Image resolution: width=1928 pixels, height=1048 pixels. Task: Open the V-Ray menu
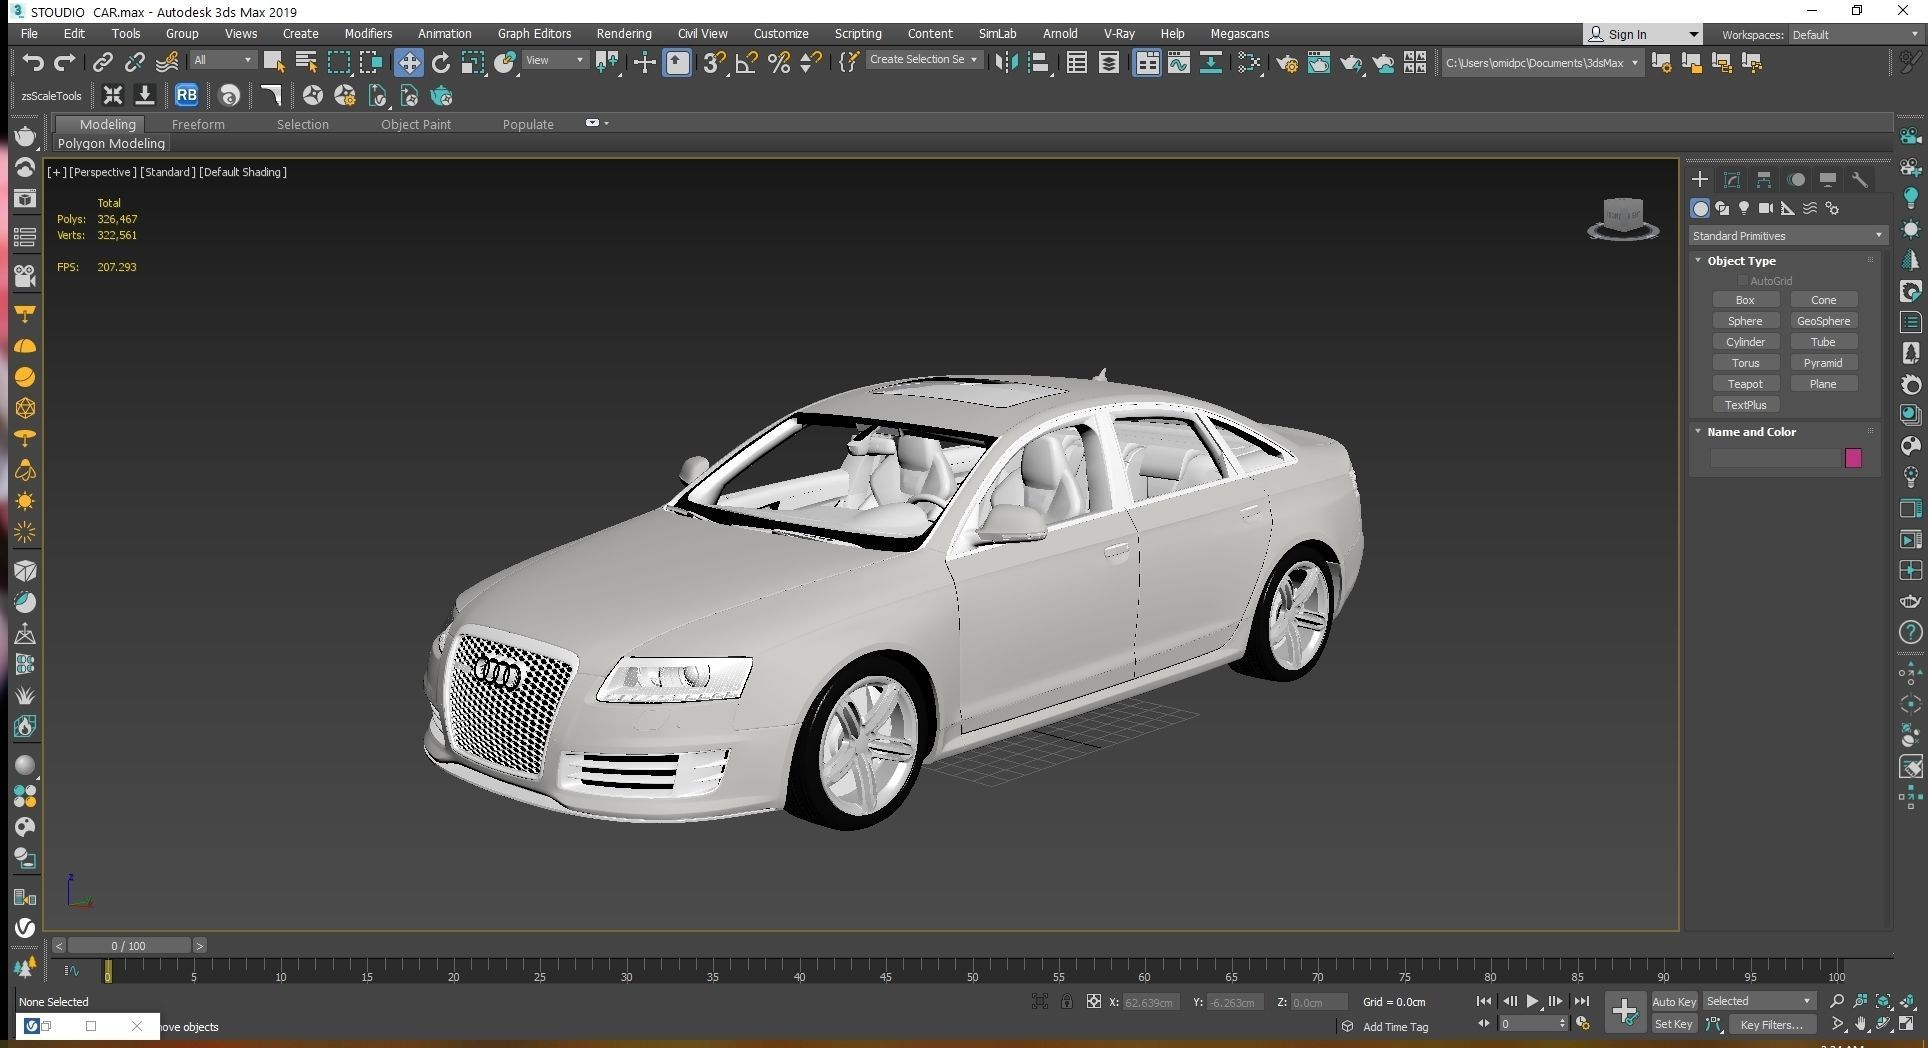(x=1119, y=33)
